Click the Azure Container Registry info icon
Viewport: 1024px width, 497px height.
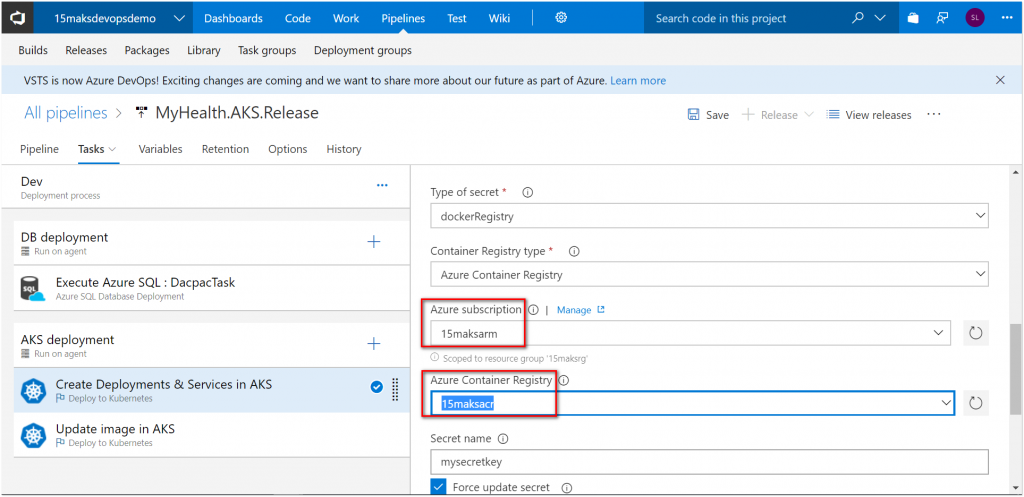(x=564, y=380)
